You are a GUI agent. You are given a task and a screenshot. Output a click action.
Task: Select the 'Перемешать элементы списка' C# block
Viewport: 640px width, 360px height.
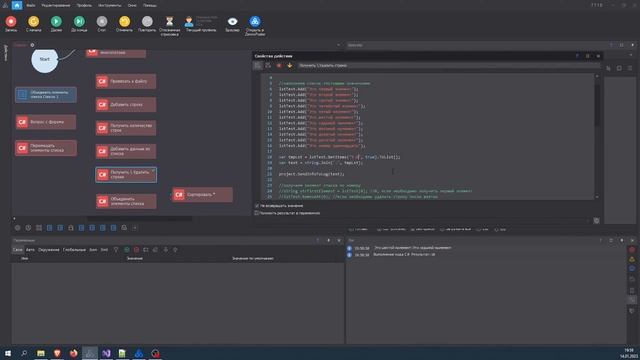(46, 148)
